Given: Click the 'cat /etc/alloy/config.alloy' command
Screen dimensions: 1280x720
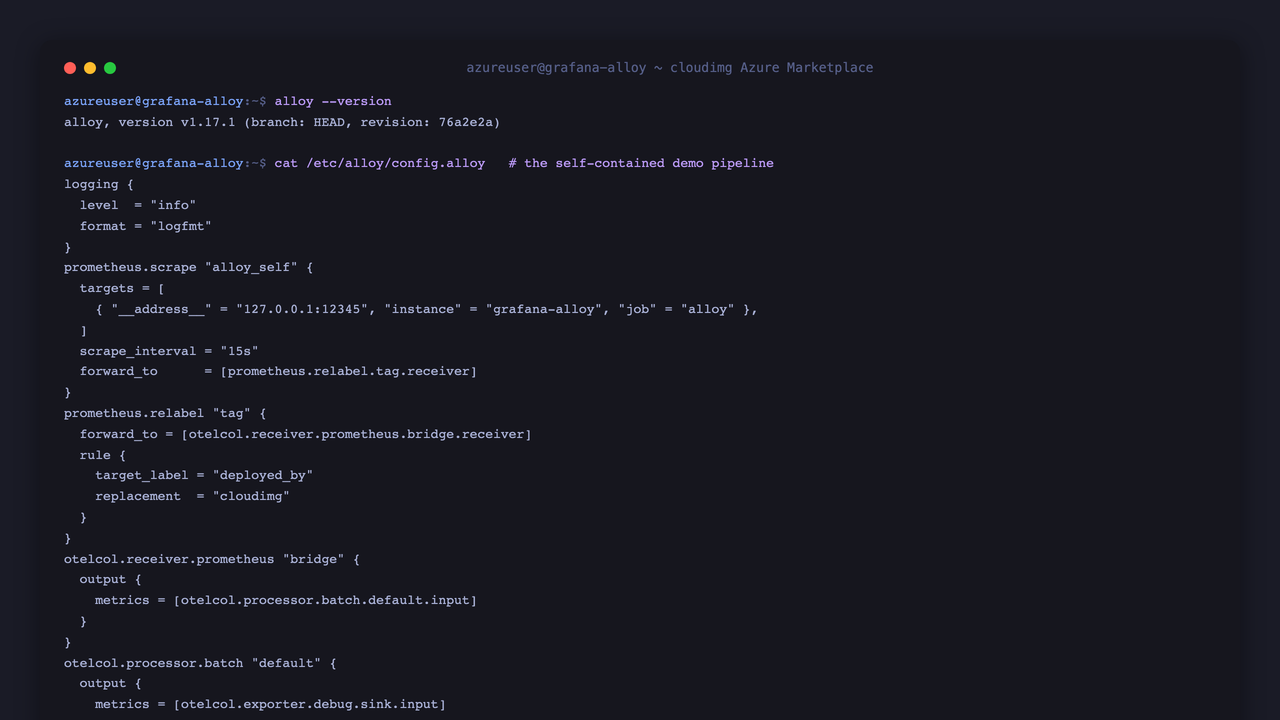Looking at the screenshot, I should [380, 163].
